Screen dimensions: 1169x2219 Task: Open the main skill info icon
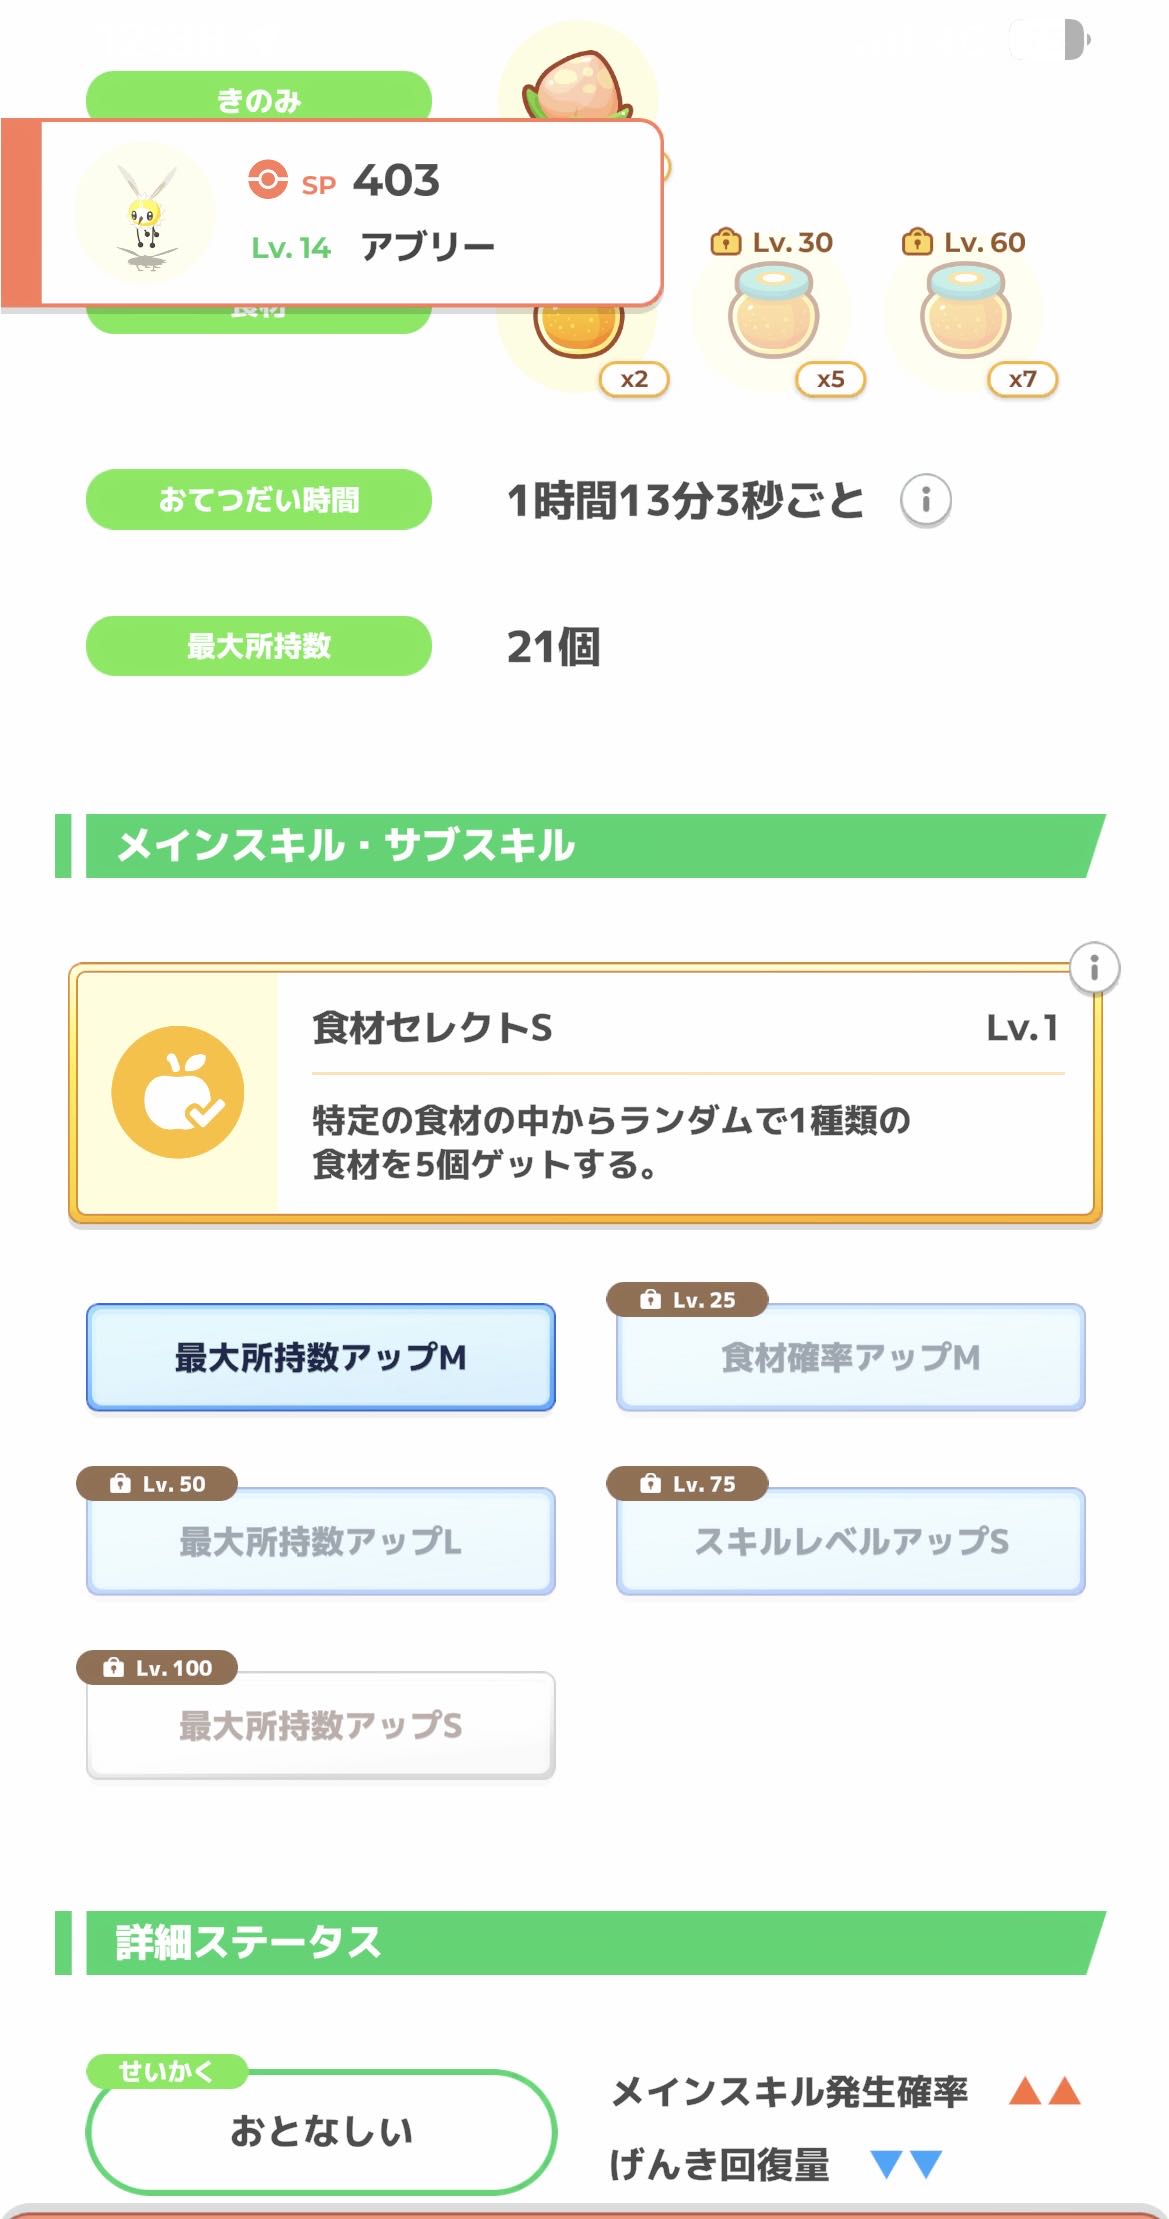1094,968
